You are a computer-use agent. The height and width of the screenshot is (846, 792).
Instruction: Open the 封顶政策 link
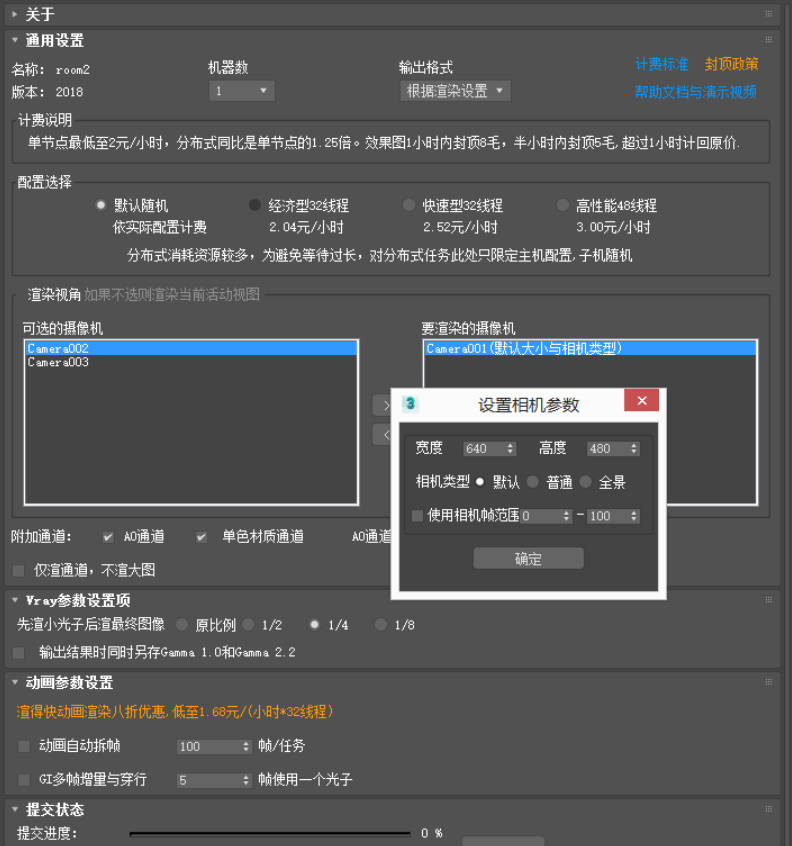point(731,64)
